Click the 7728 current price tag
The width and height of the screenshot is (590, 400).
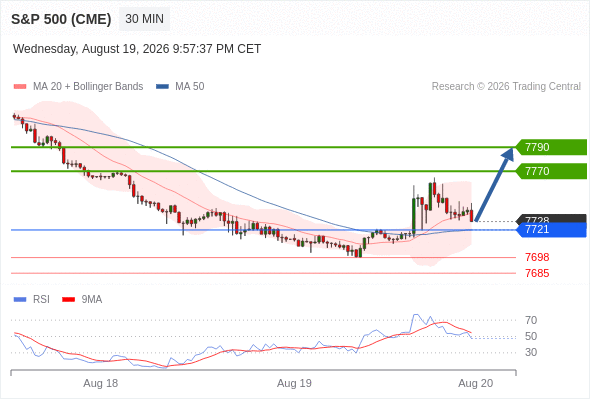click(x=551, y=219)
